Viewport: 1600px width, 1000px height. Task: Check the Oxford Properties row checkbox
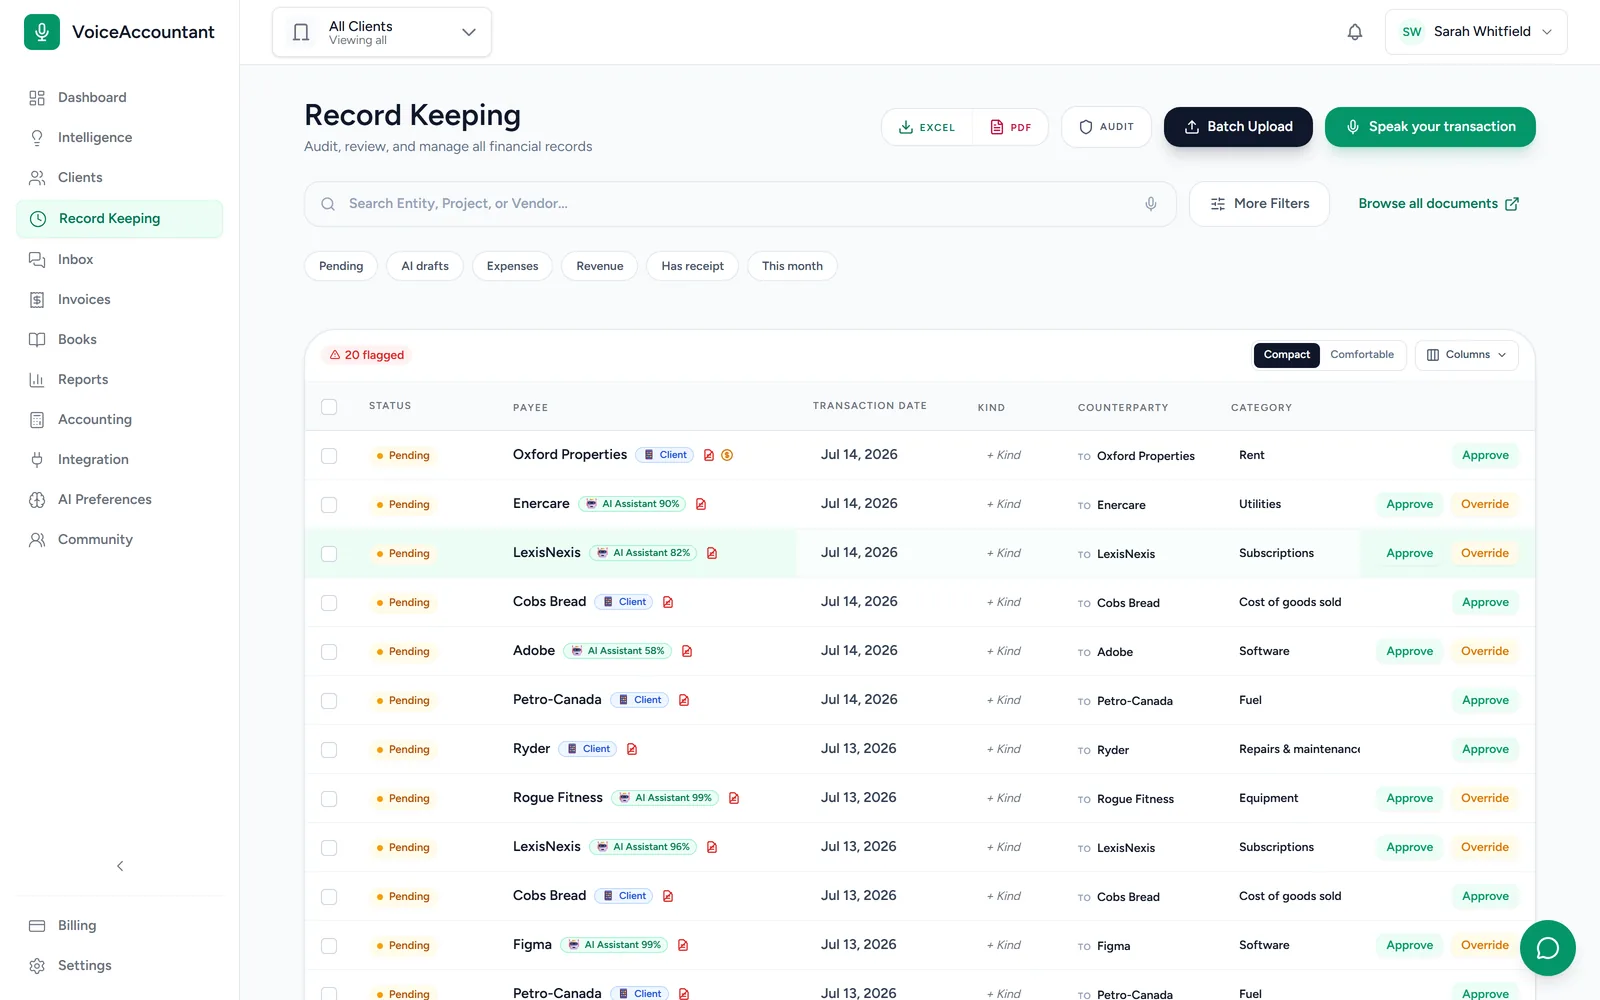click(329, 456)
